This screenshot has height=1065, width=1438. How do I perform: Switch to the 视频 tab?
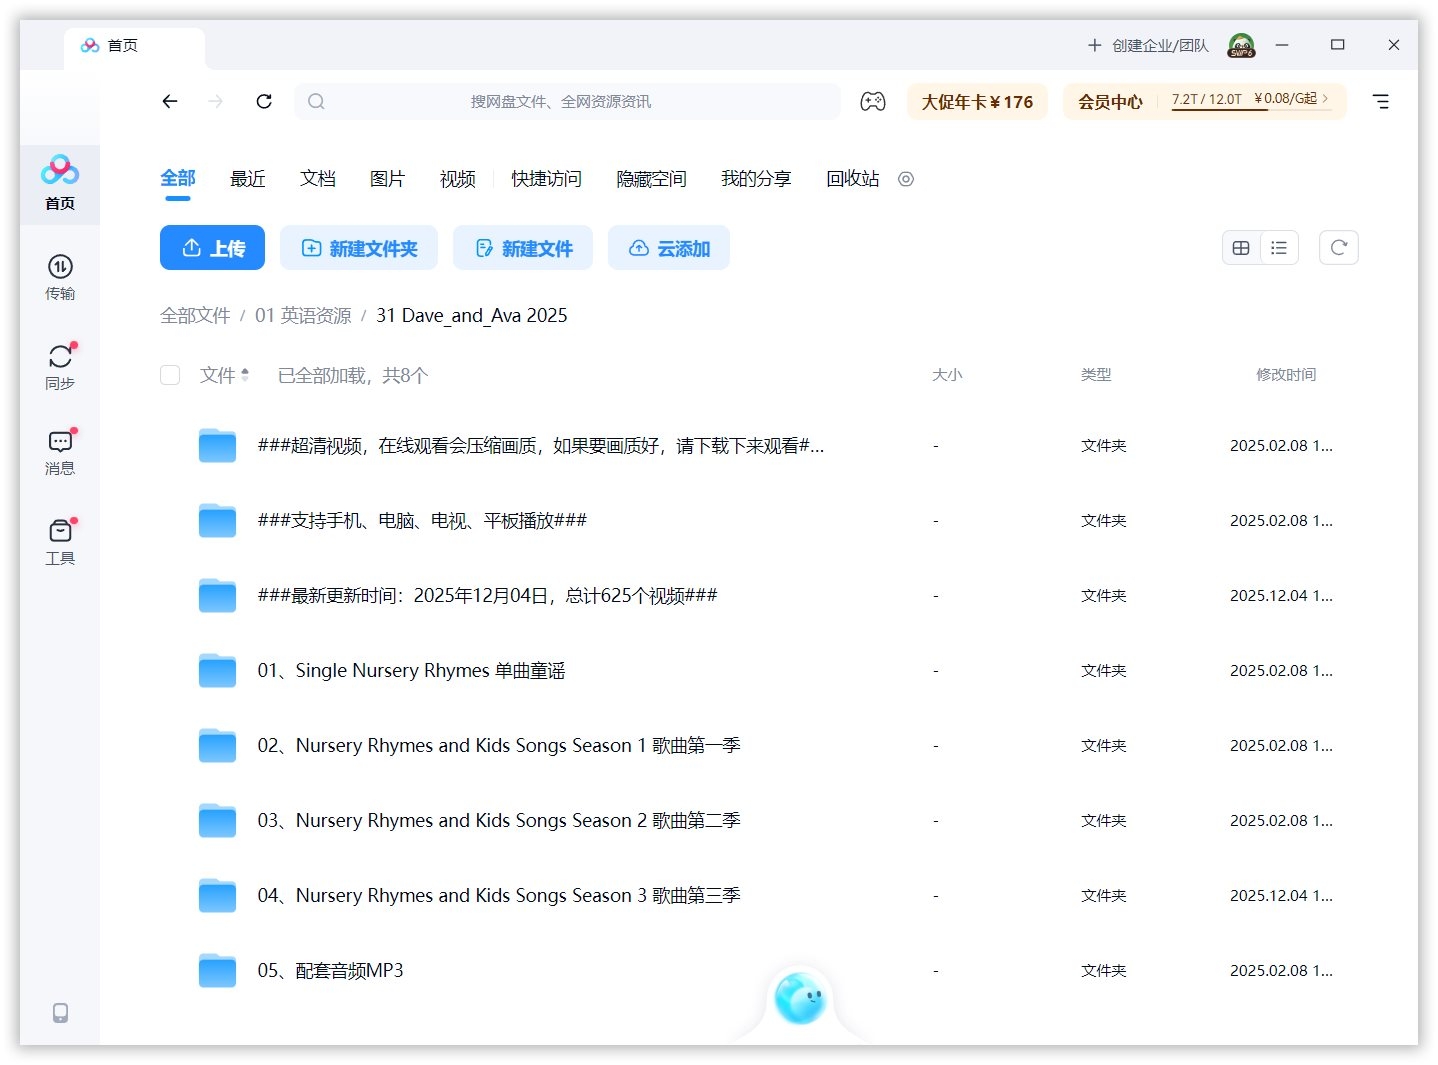click(x=456, y=179)
